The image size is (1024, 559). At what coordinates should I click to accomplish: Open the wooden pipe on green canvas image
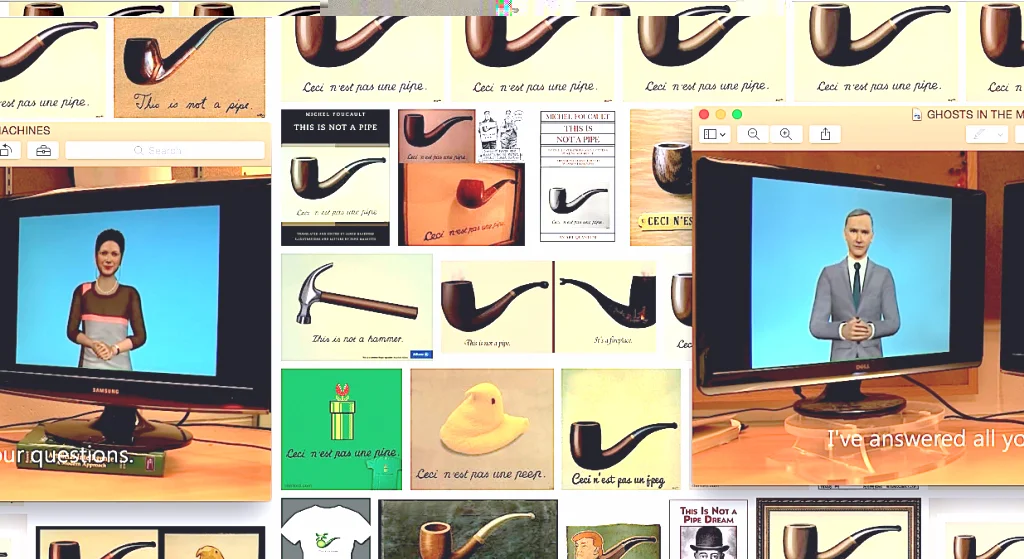pos(468,529)
